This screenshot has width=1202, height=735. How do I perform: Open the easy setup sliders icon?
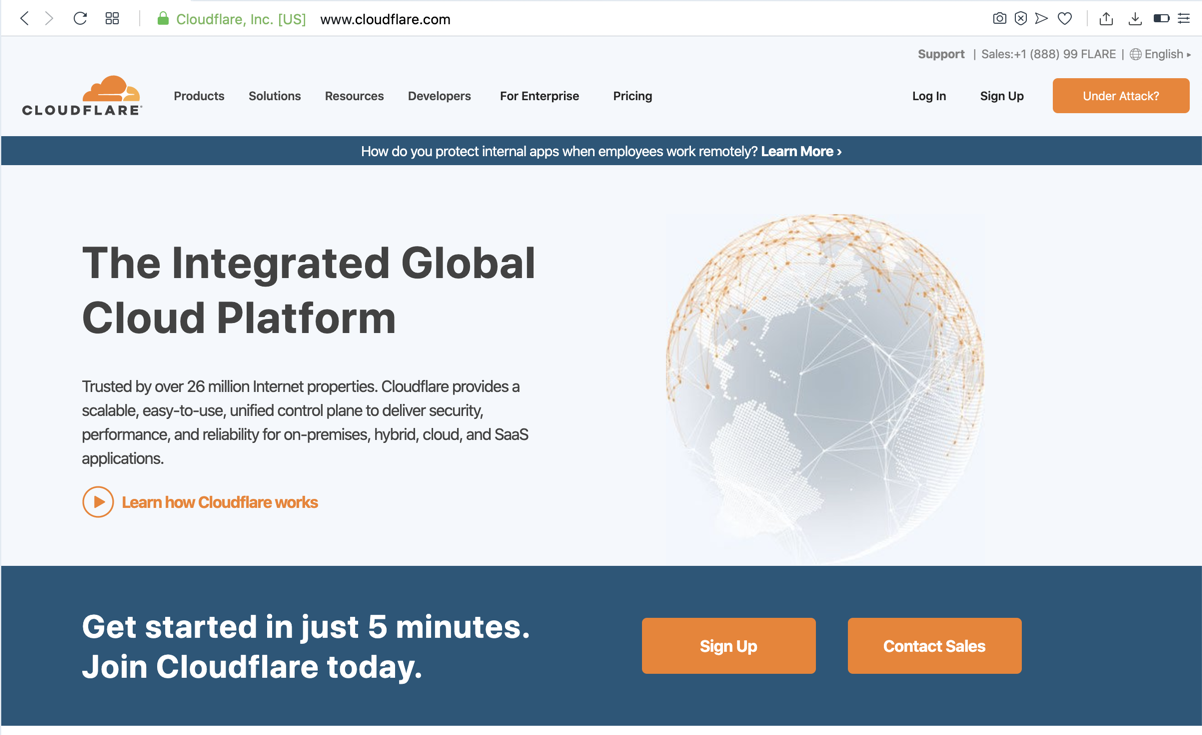1184,18
